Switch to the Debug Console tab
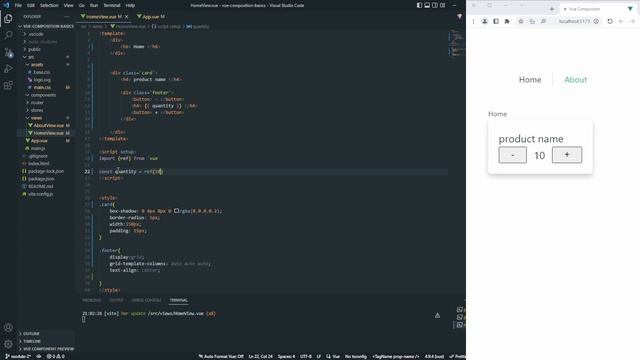 tap(146, 300)
